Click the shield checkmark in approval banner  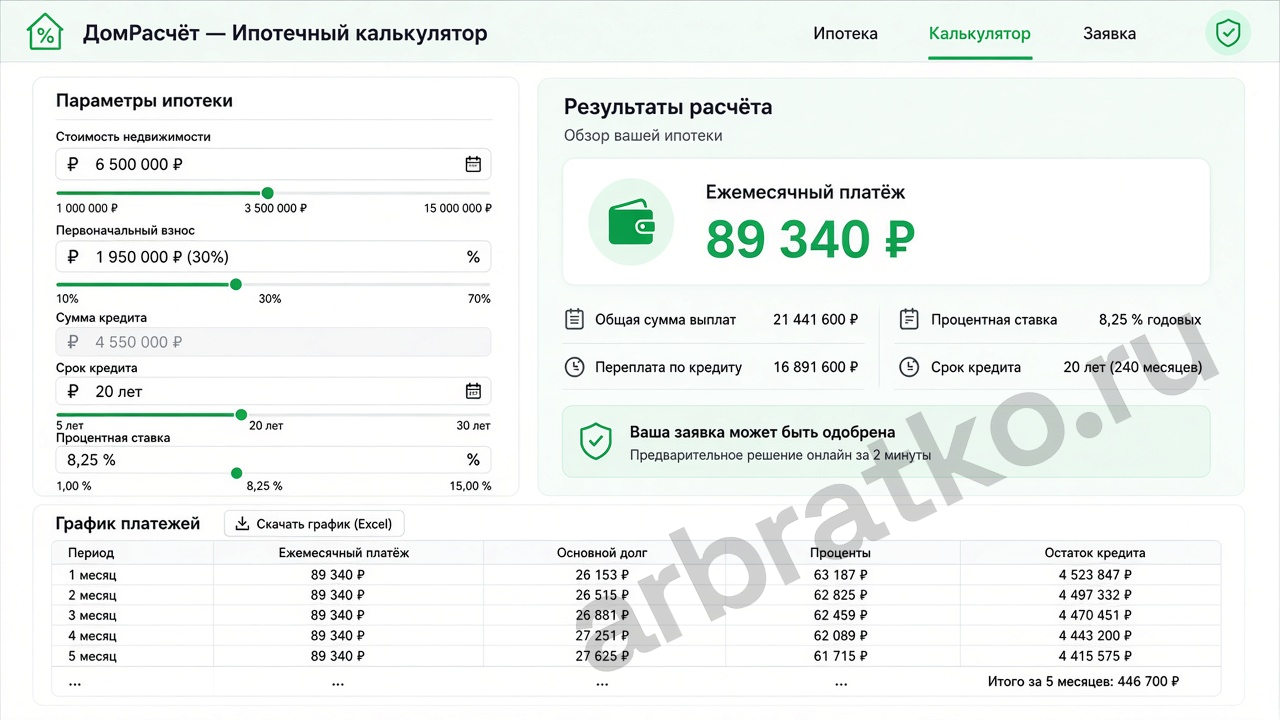[596, 441]
